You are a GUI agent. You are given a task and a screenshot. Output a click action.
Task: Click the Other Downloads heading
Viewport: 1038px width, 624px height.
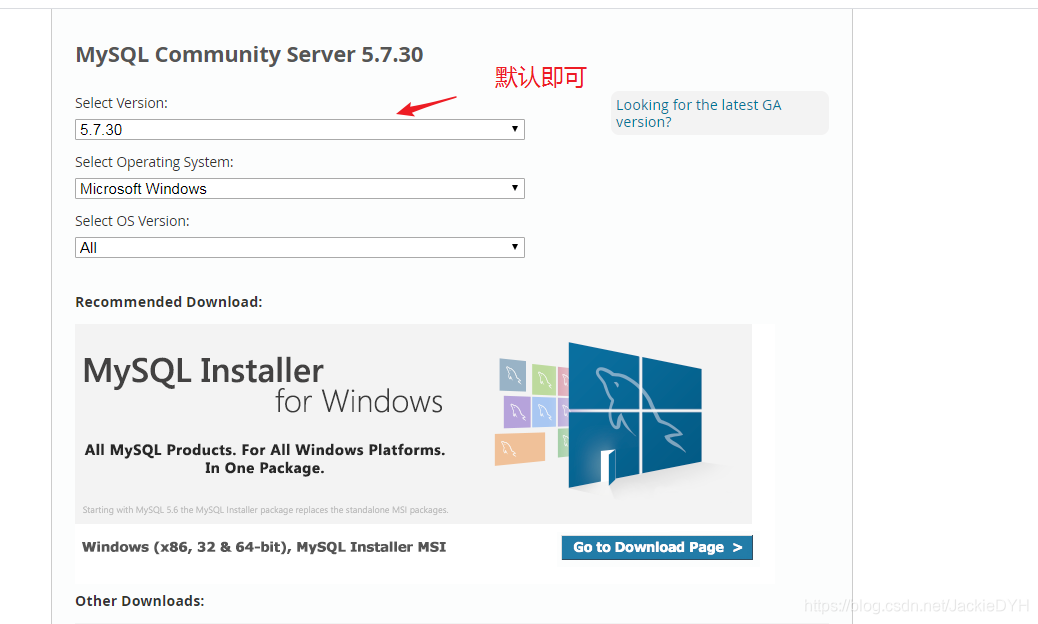click(140, 601)
